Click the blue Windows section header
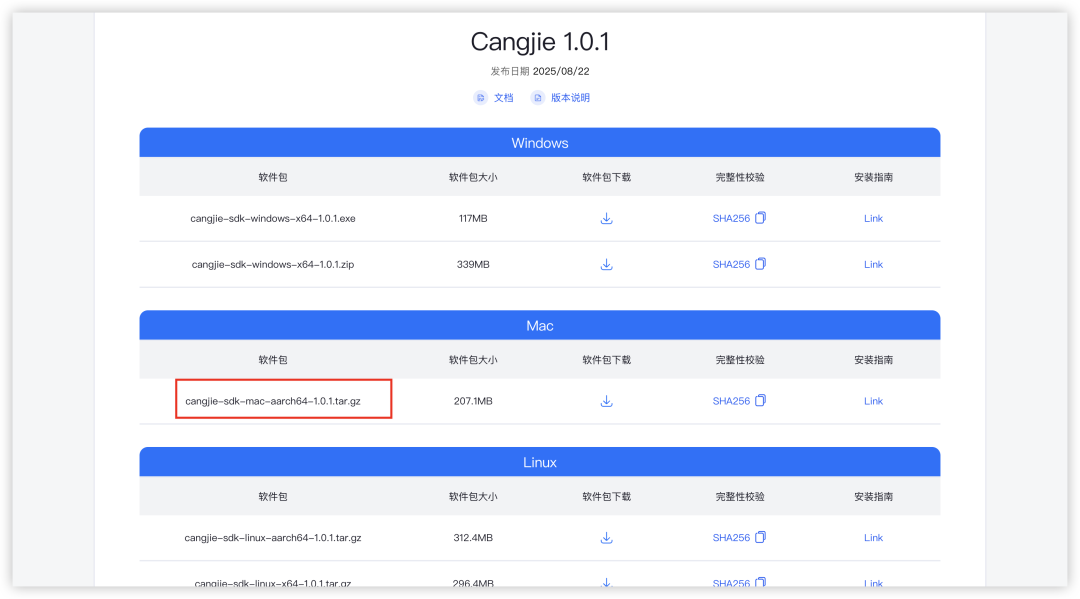Viewport: 1080px width, 599px height. point(540,142)
